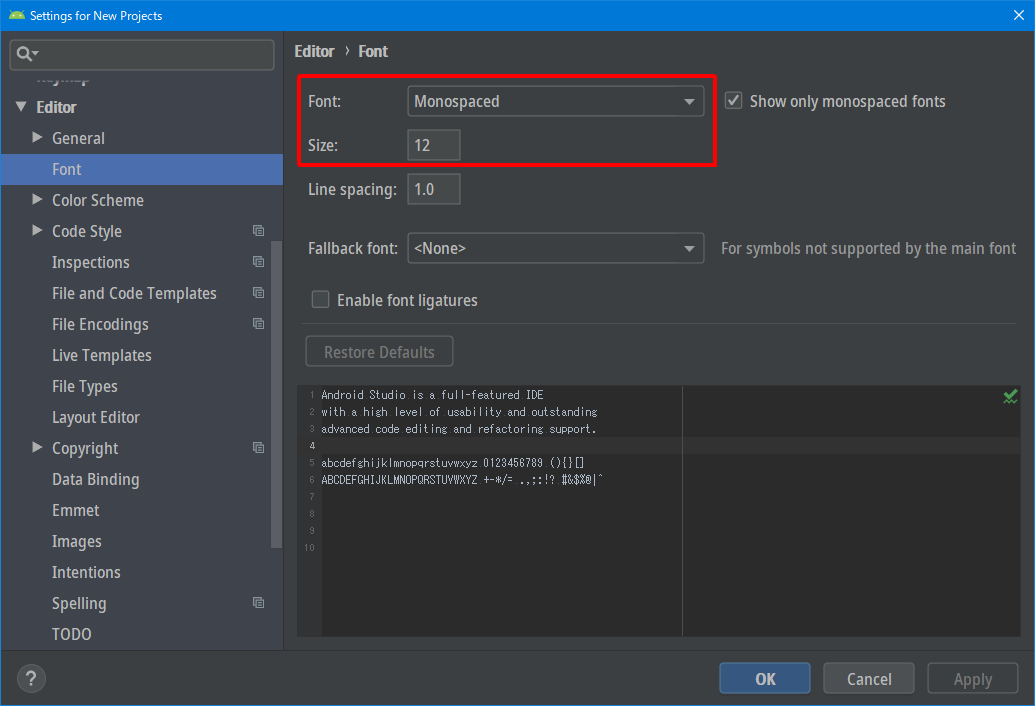
Task: Click the project-level icon beside Inspections
Action: (x=258, y=262)
